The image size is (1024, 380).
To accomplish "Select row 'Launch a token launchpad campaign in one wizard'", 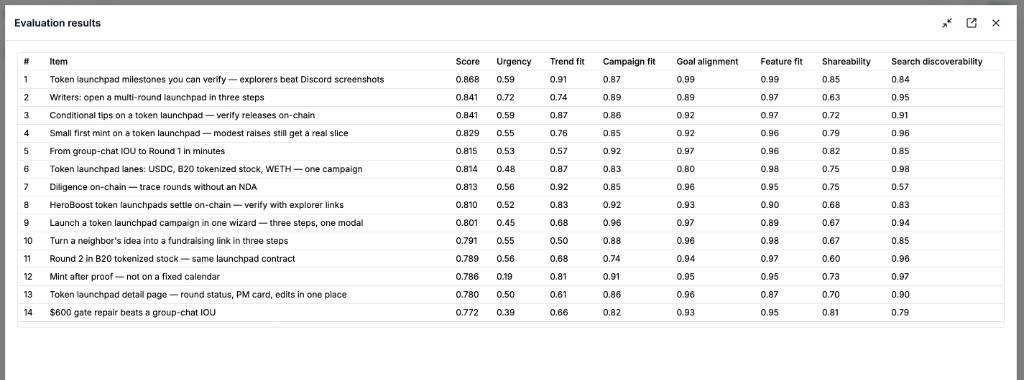I will click(511, 223).
